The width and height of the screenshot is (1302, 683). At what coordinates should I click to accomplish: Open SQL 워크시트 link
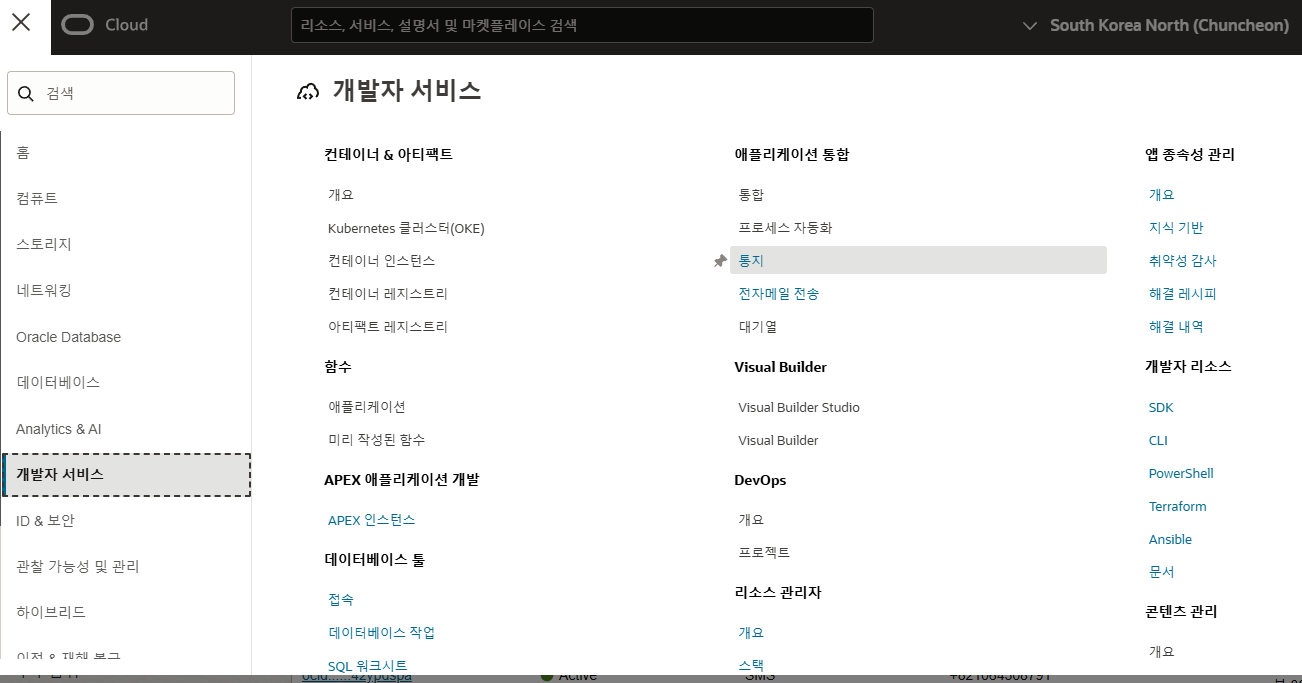click(368, 666)
